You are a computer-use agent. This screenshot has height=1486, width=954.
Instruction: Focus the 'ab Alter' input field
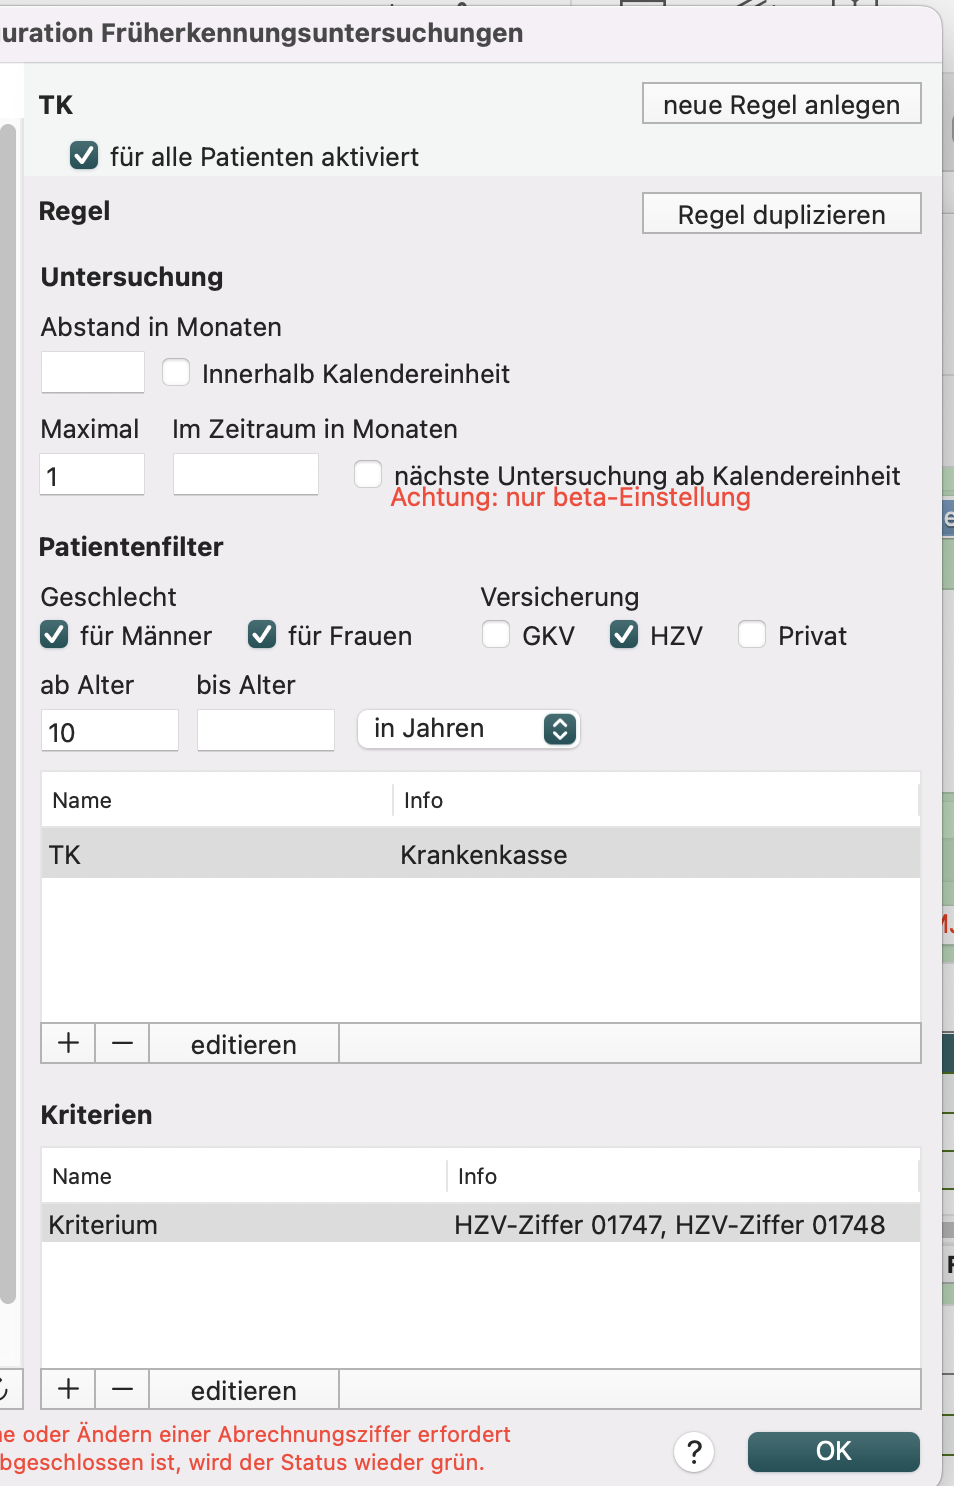110,731
